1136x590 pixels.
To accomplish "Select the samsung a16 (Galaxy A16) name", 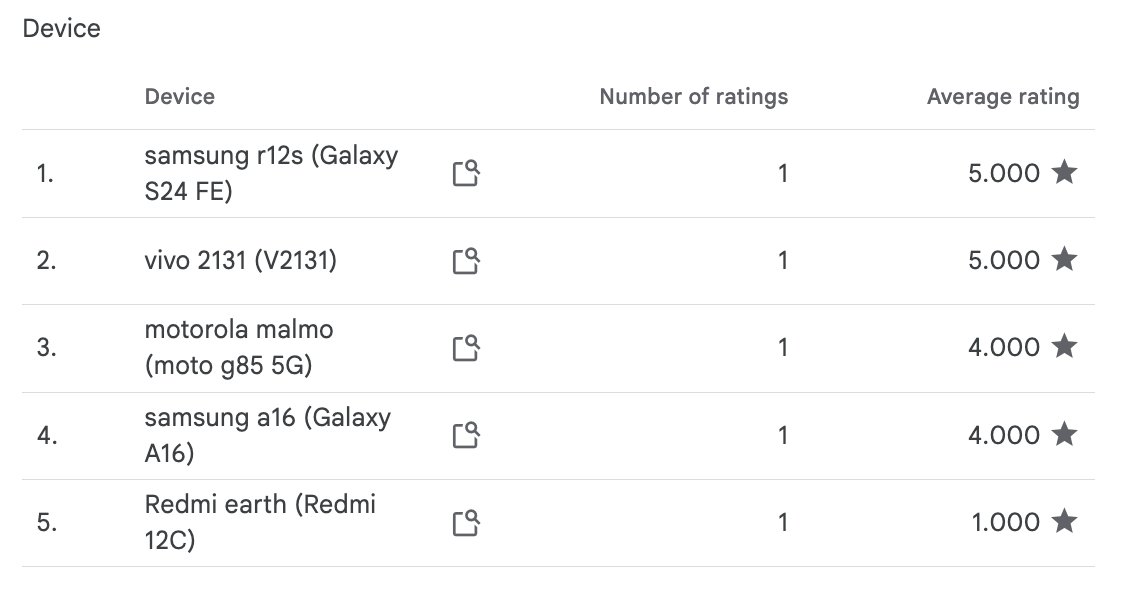I will (267, 435).
